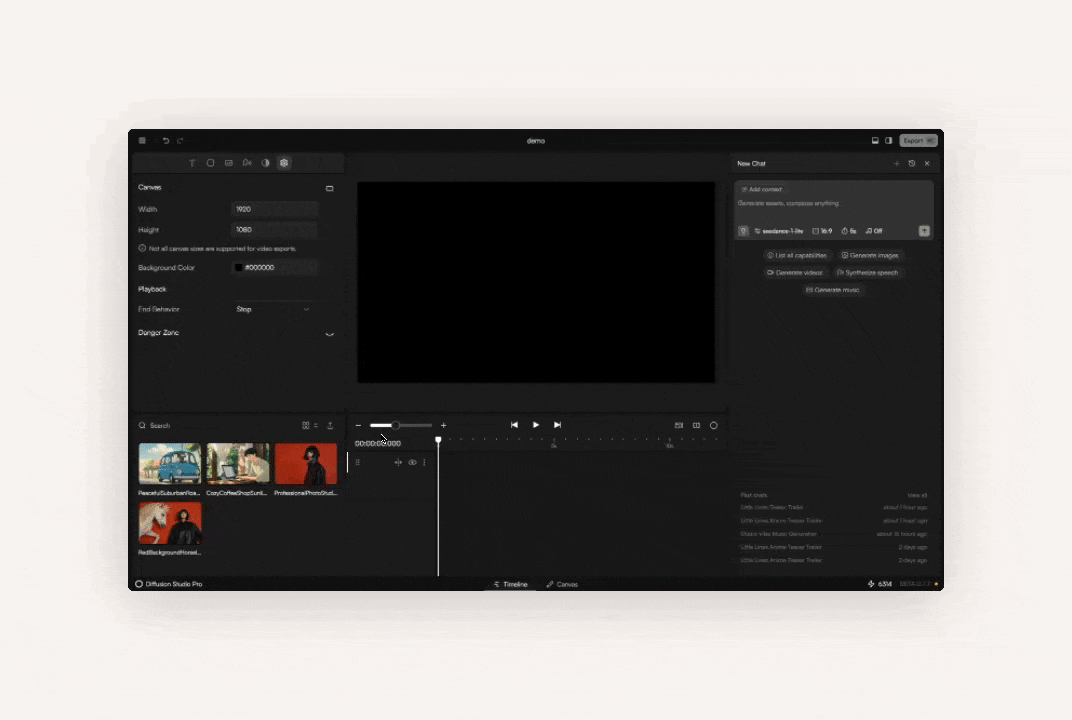Click the Undo arrow icon
Image resolution: width=1072 pixels, height=720 pixels.
[165, 140]
